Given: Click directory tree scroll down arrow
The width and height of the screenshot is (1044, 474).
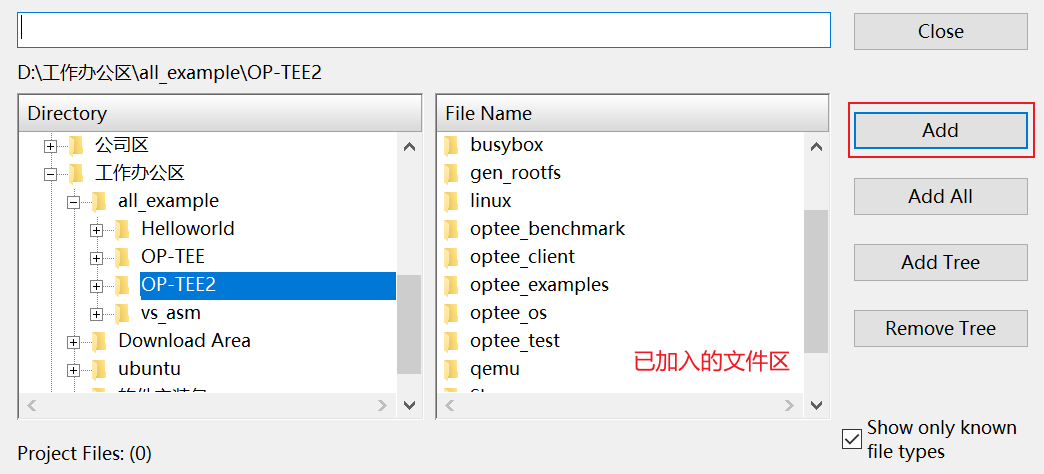Looking at the screenshot, I should (409, 405).
